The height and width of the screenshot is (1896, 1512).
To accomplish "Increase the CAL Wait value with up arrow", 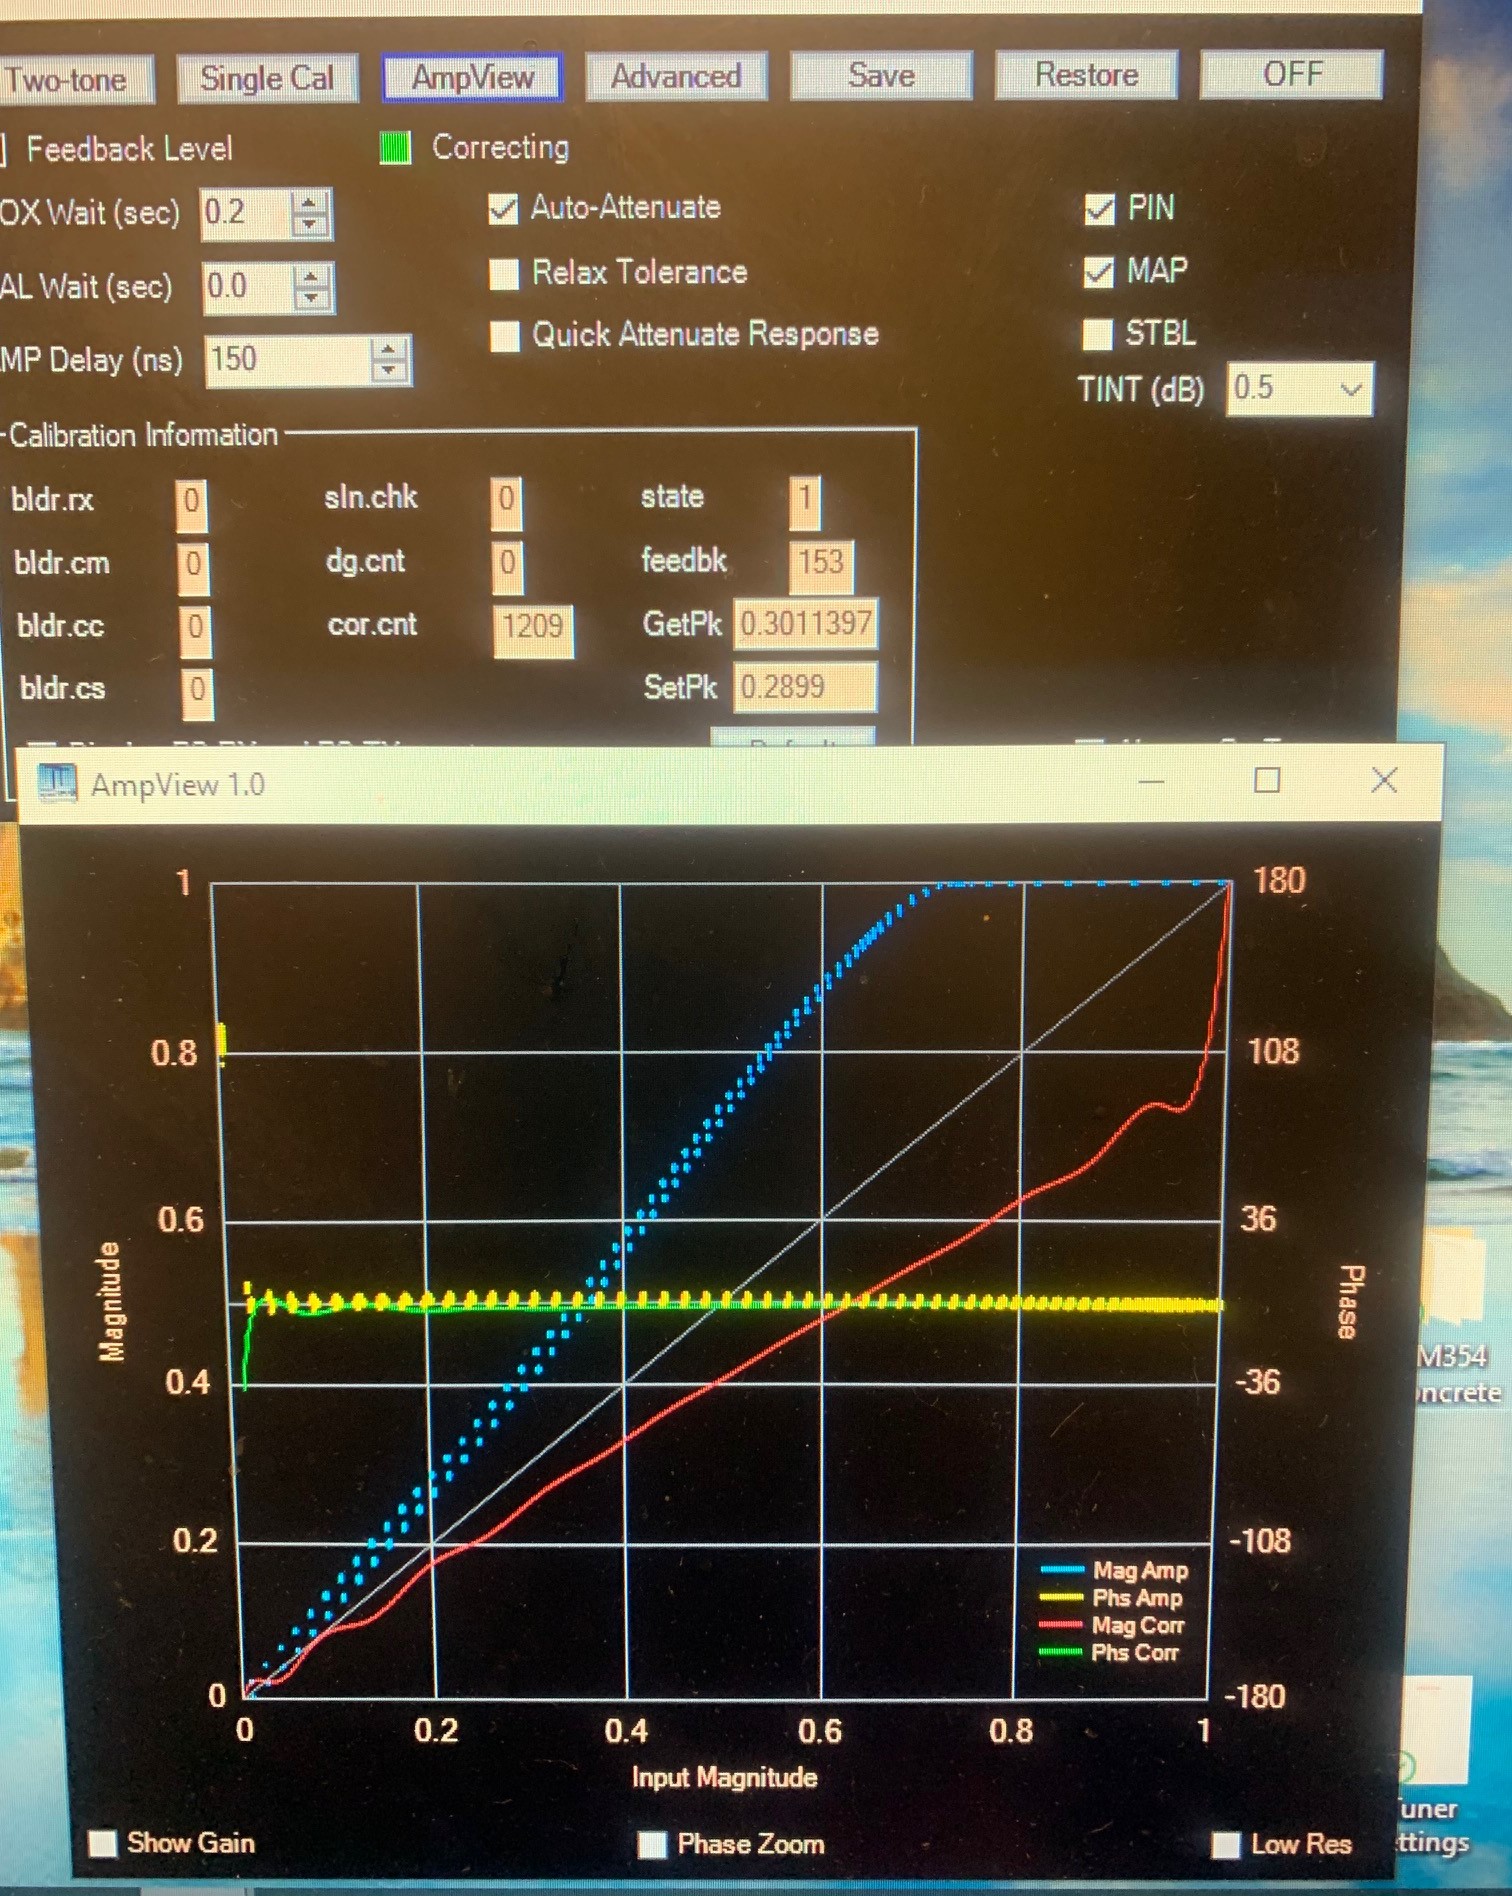I will tap(312, 276).
